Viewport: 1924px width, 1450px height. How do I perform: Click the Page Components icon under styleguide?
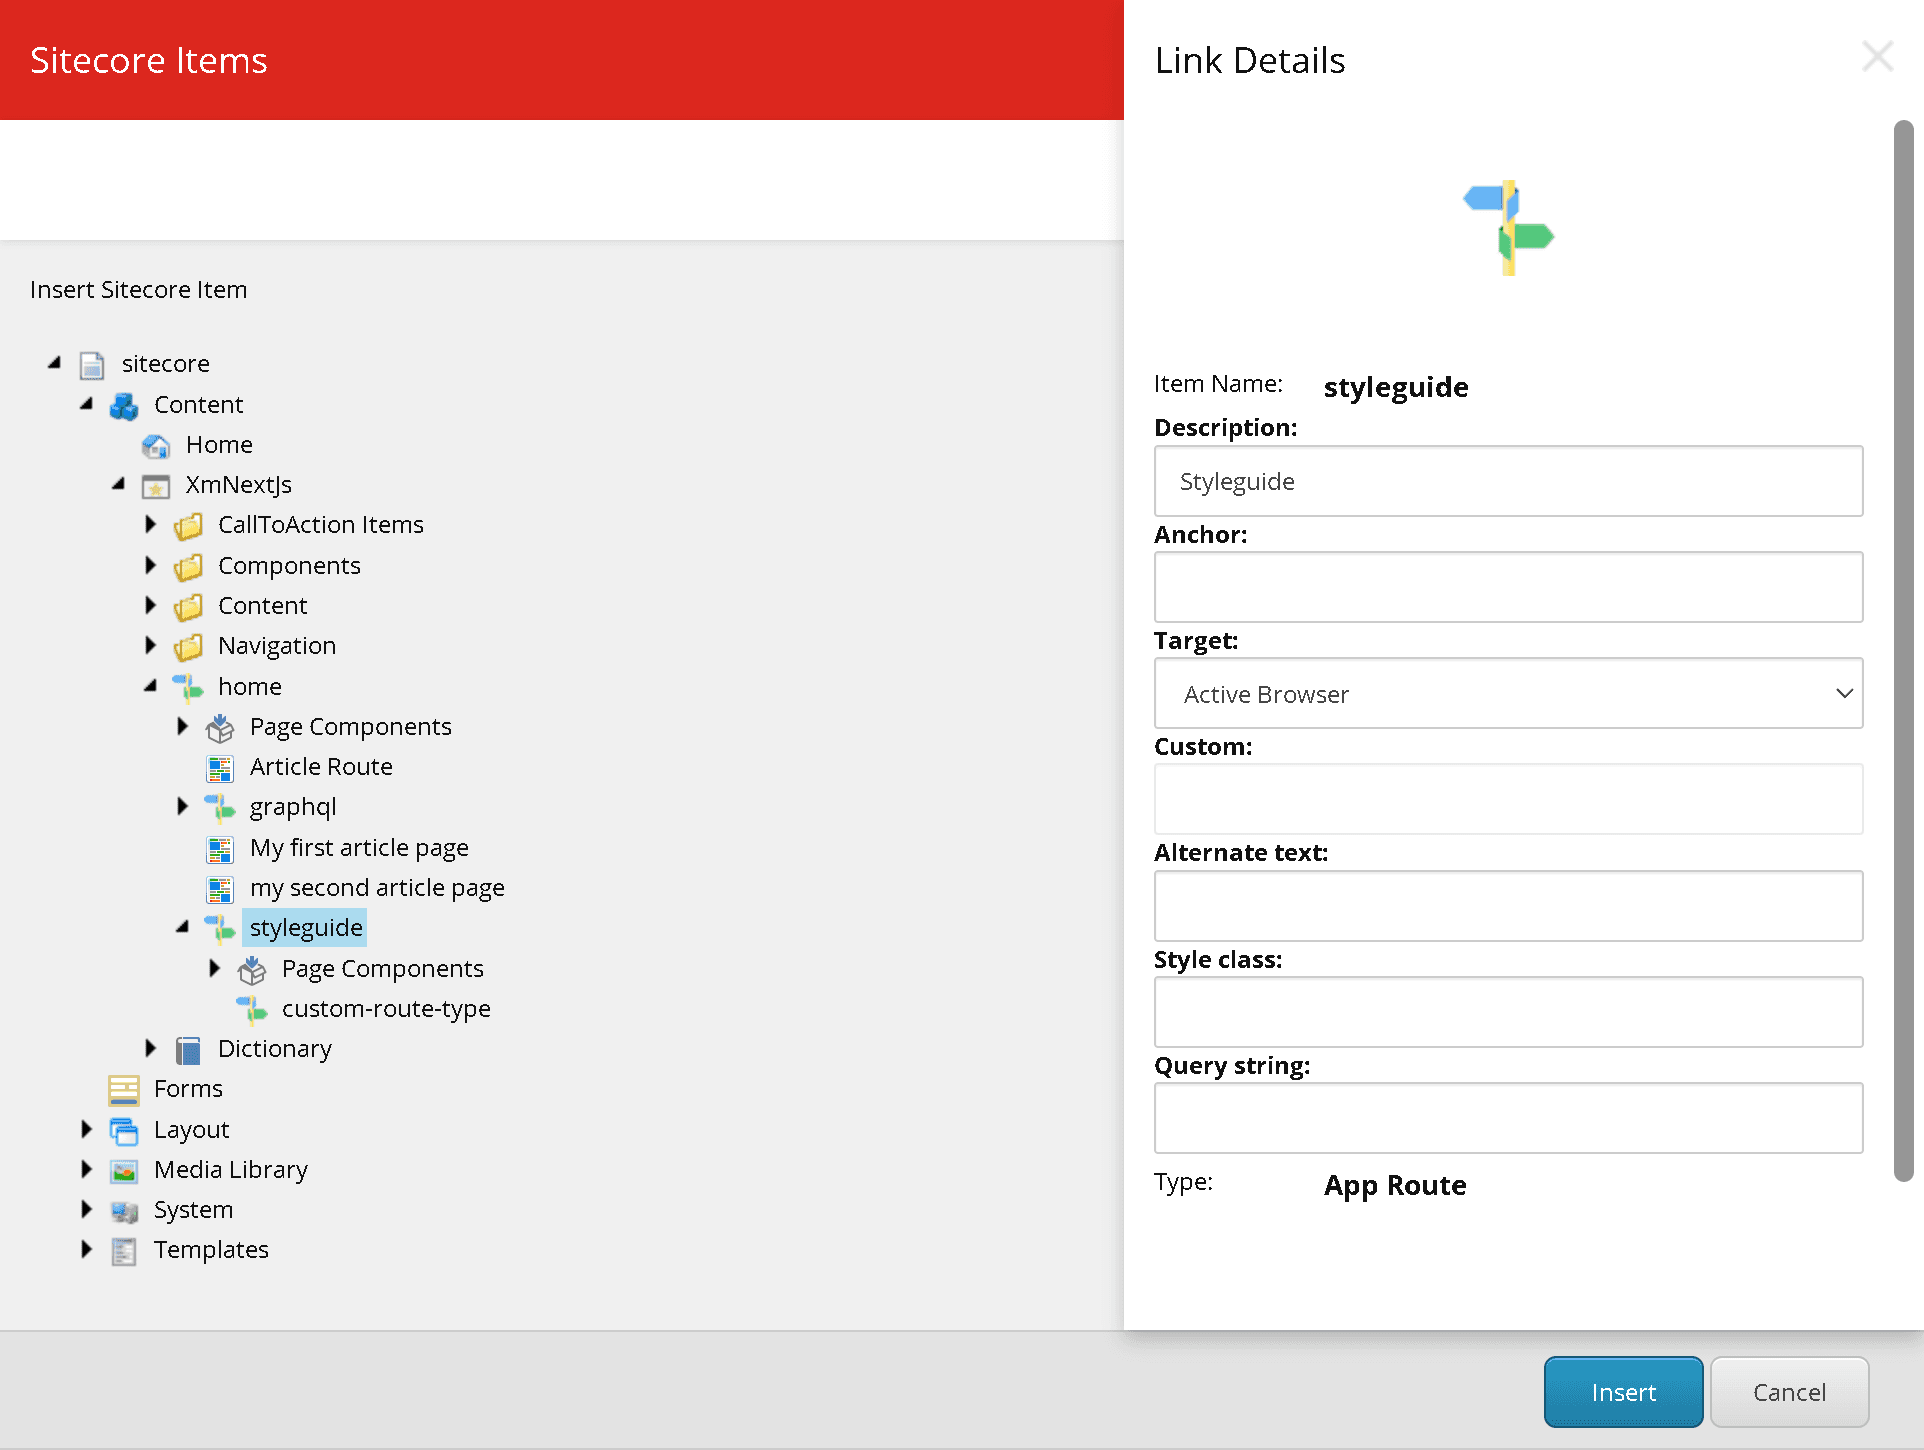point(252,970)
